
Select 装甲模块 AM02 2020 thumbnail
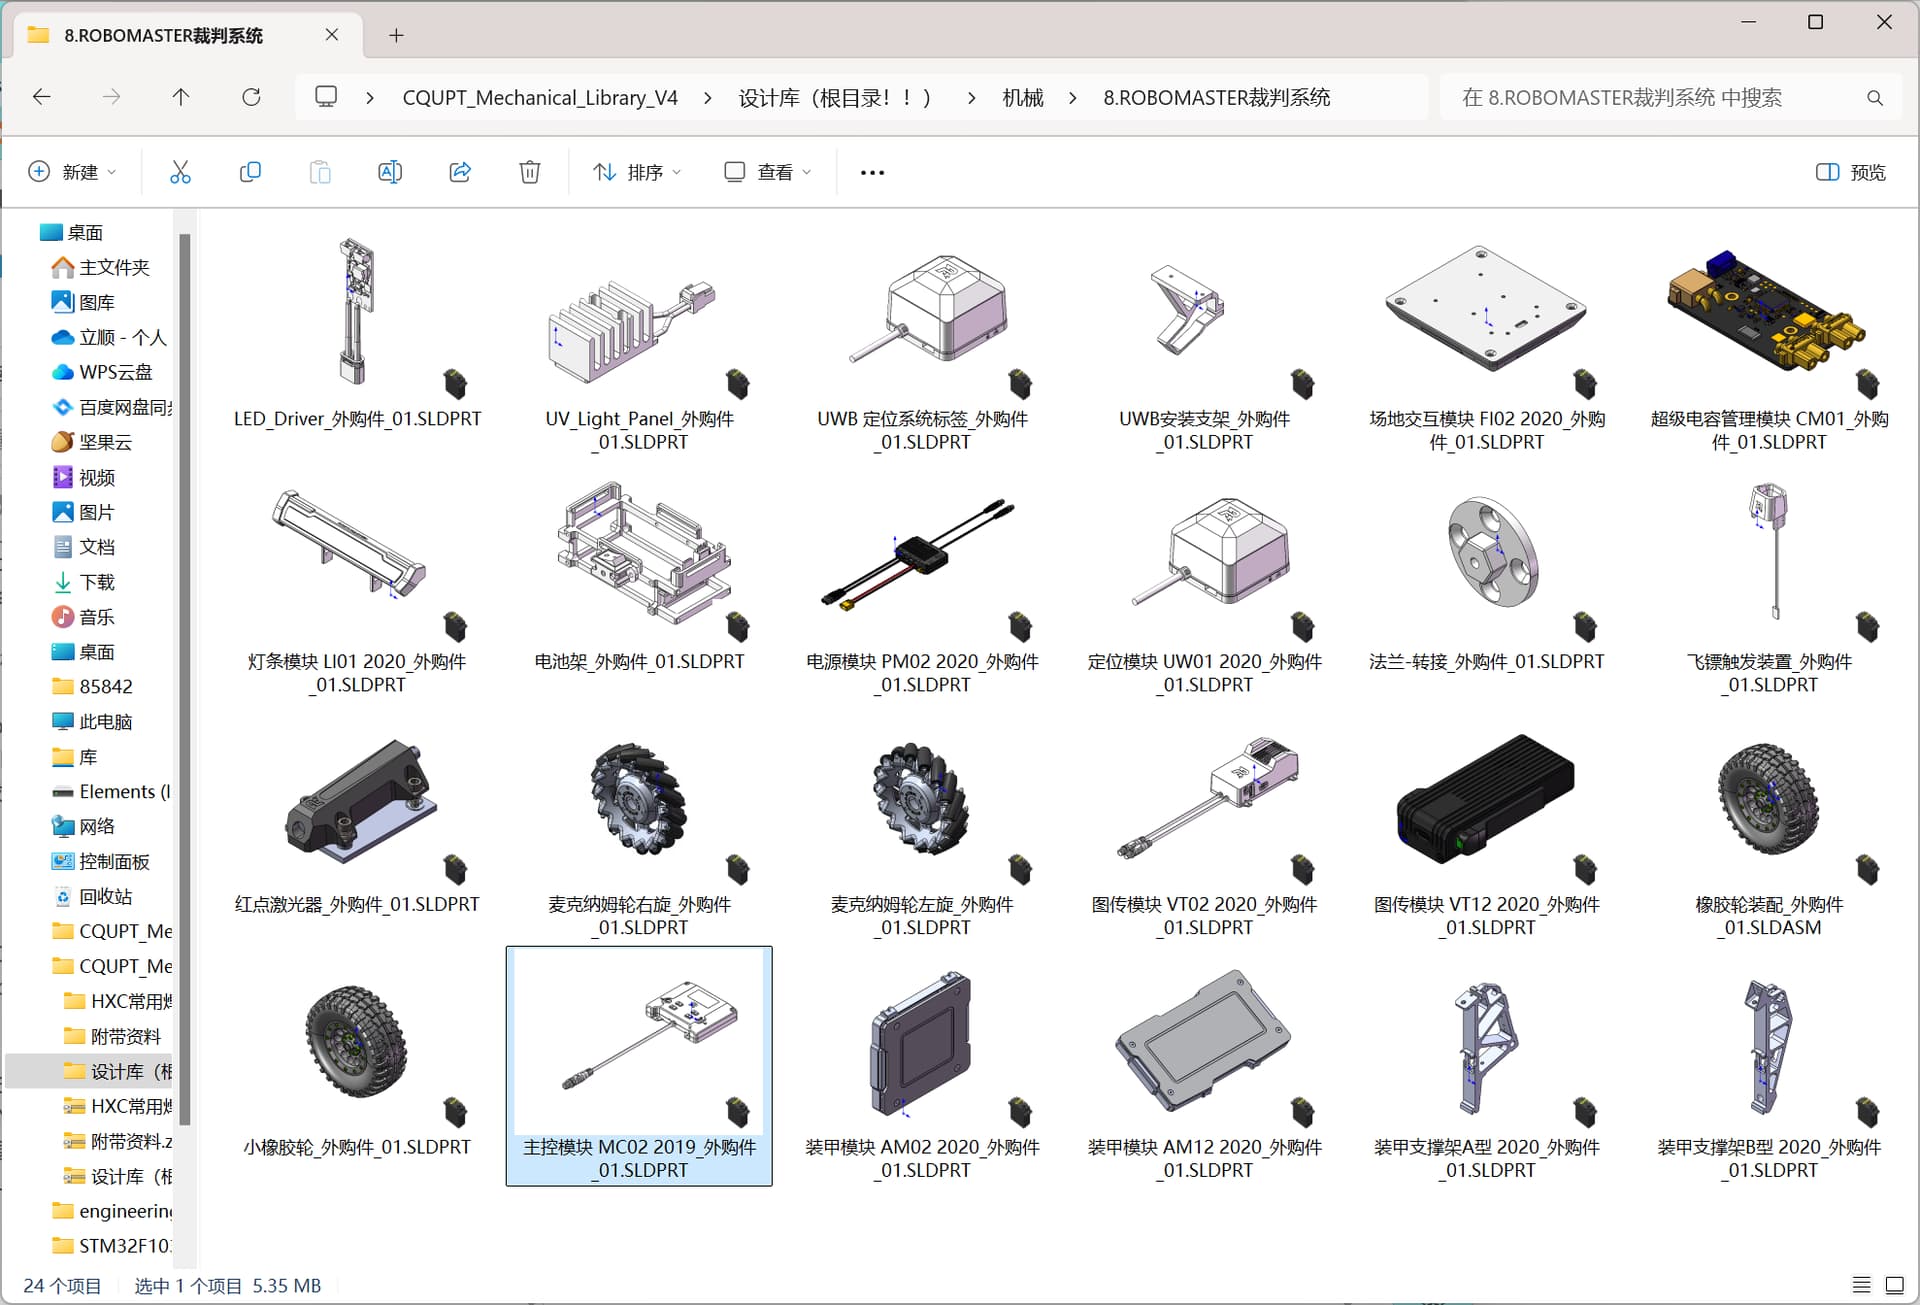point(922,1045)
